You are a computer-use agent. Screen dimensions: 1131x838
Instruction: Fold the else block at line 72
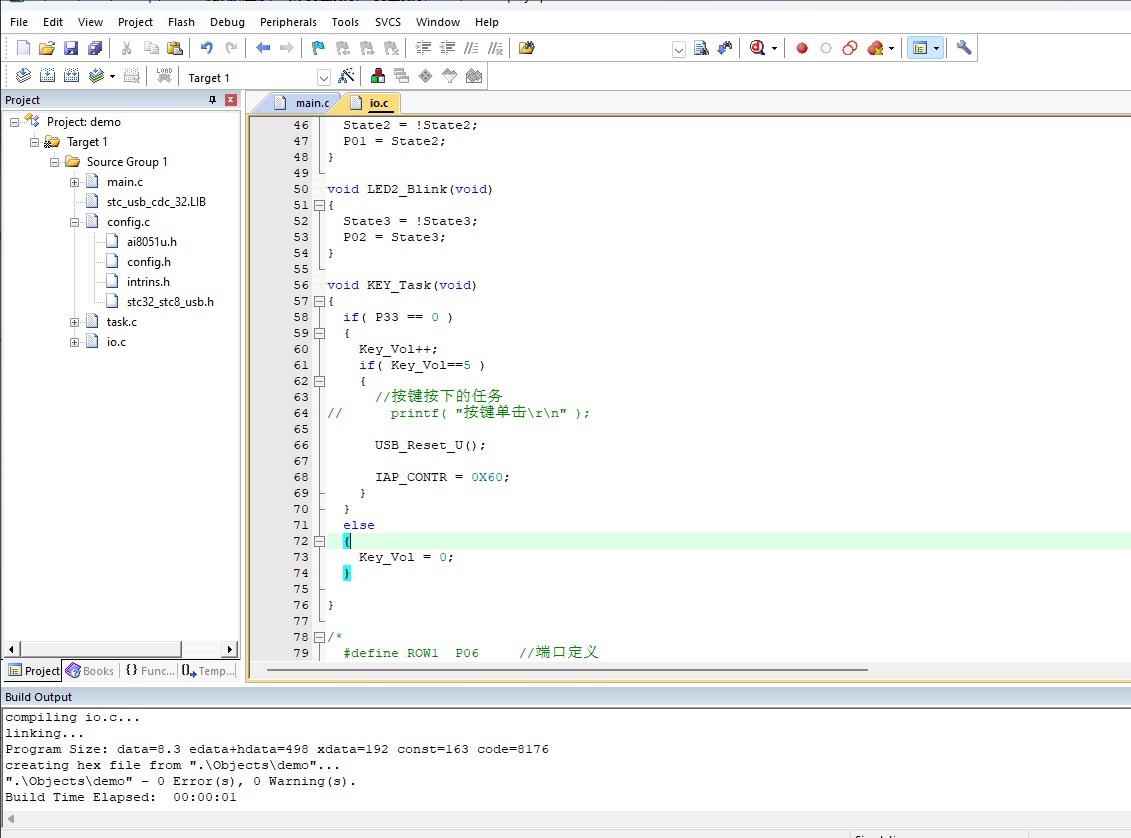320,542
